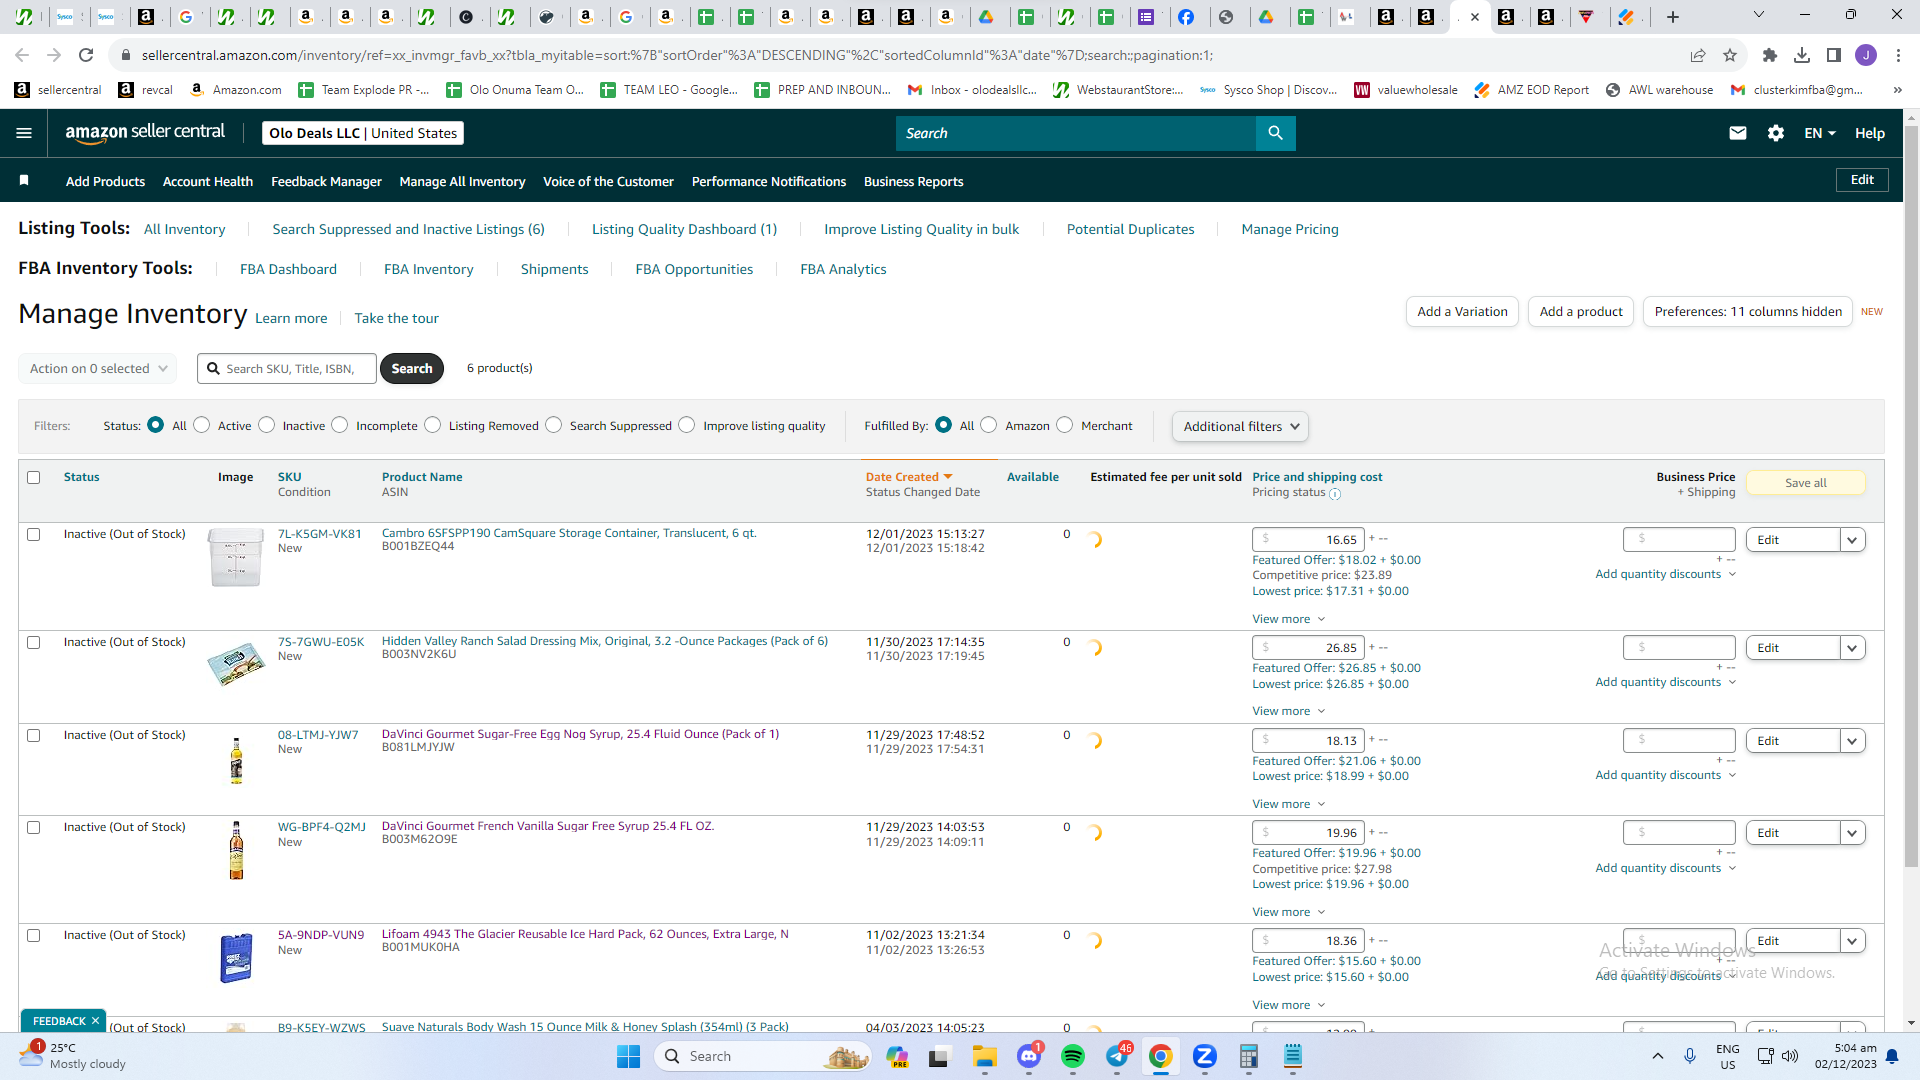Reload the page with browser refresh icon
The height and width of the screenshot is (1080, 1920).
coord(86,55)
